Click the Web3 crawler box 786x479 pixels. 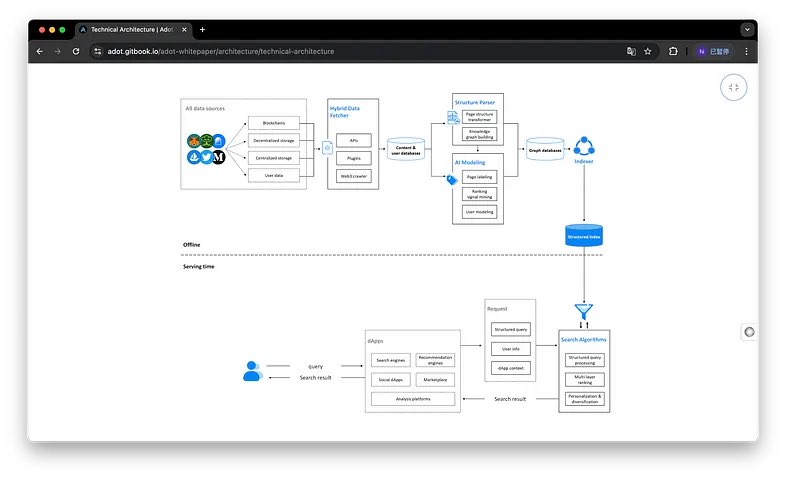point(354,176)
